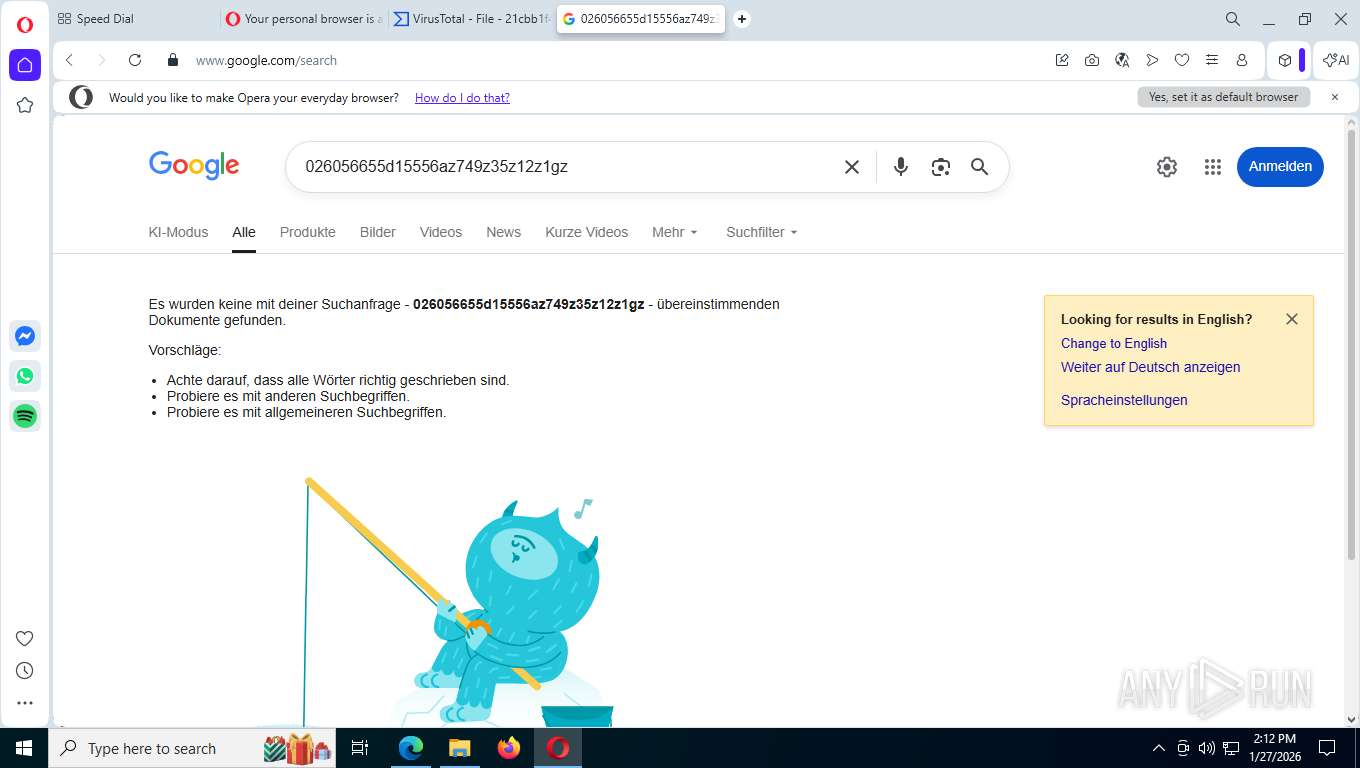Reload the current page

(135, 60)
